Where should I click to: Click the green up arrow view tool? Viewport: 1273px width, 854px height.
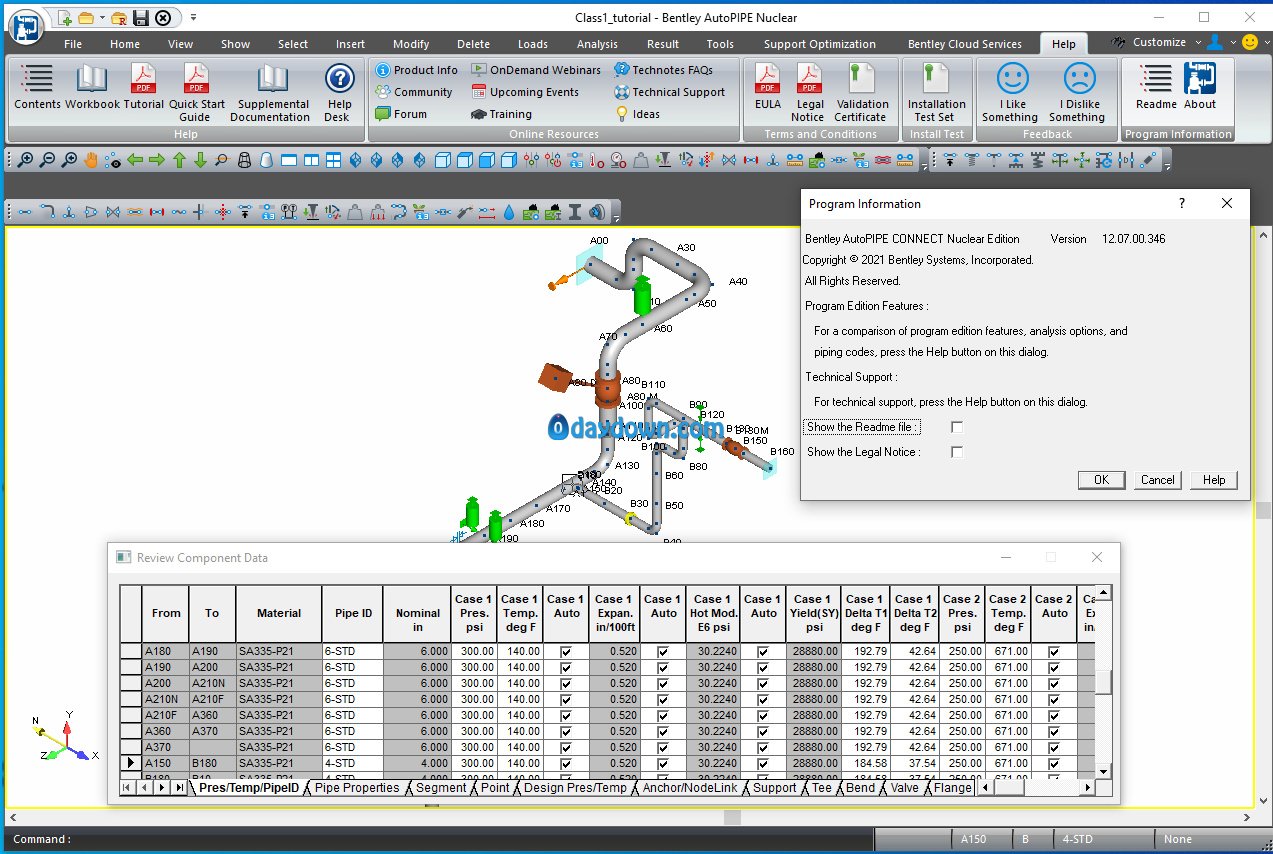[x=179, y=159]
